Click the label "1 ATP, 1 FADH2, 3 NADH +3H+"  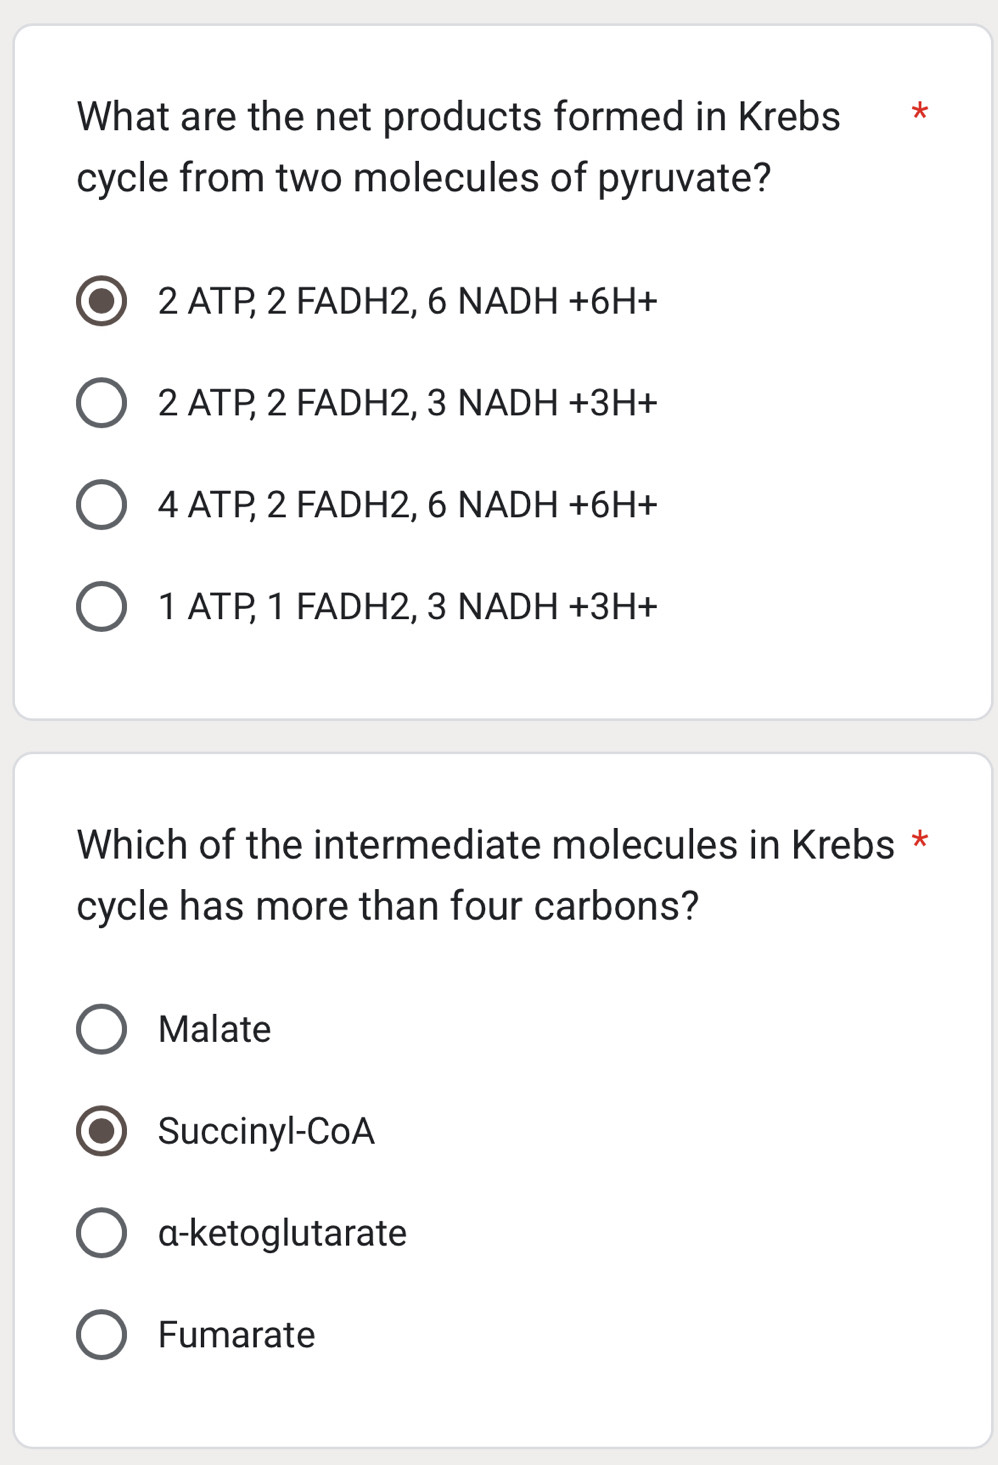[407, 606]
